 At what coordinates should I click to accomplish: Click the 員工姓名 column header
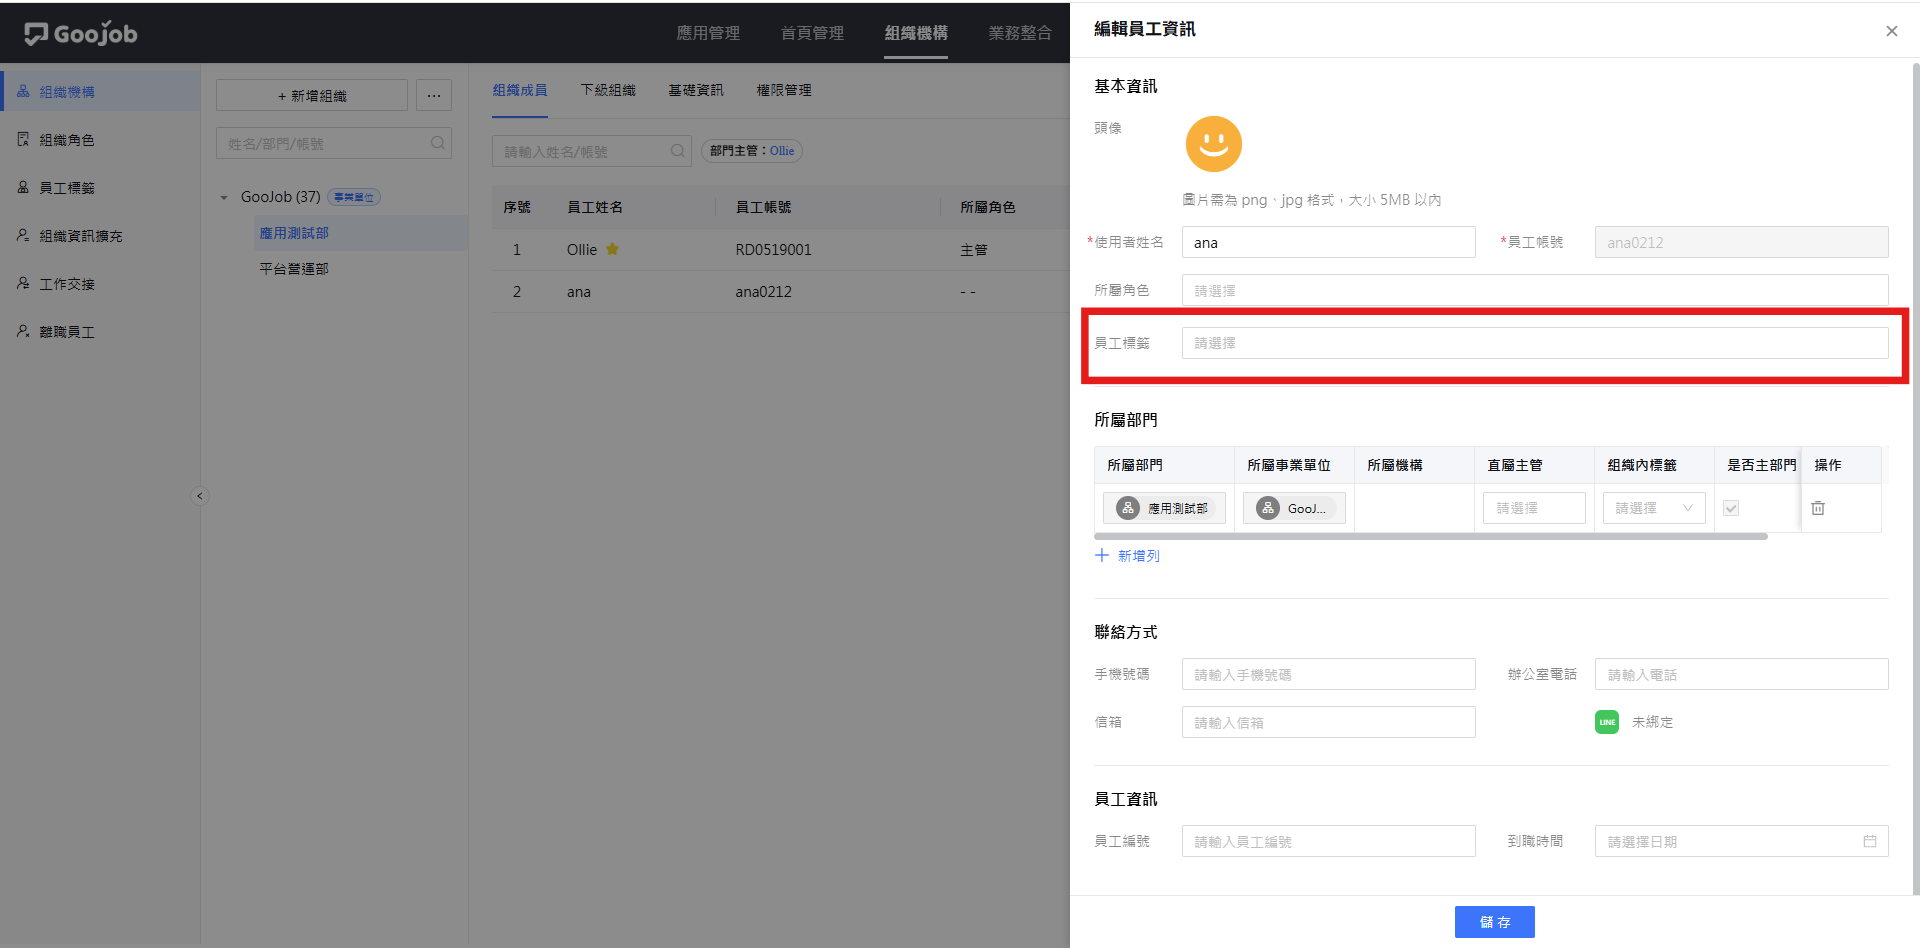click(595, 207)
